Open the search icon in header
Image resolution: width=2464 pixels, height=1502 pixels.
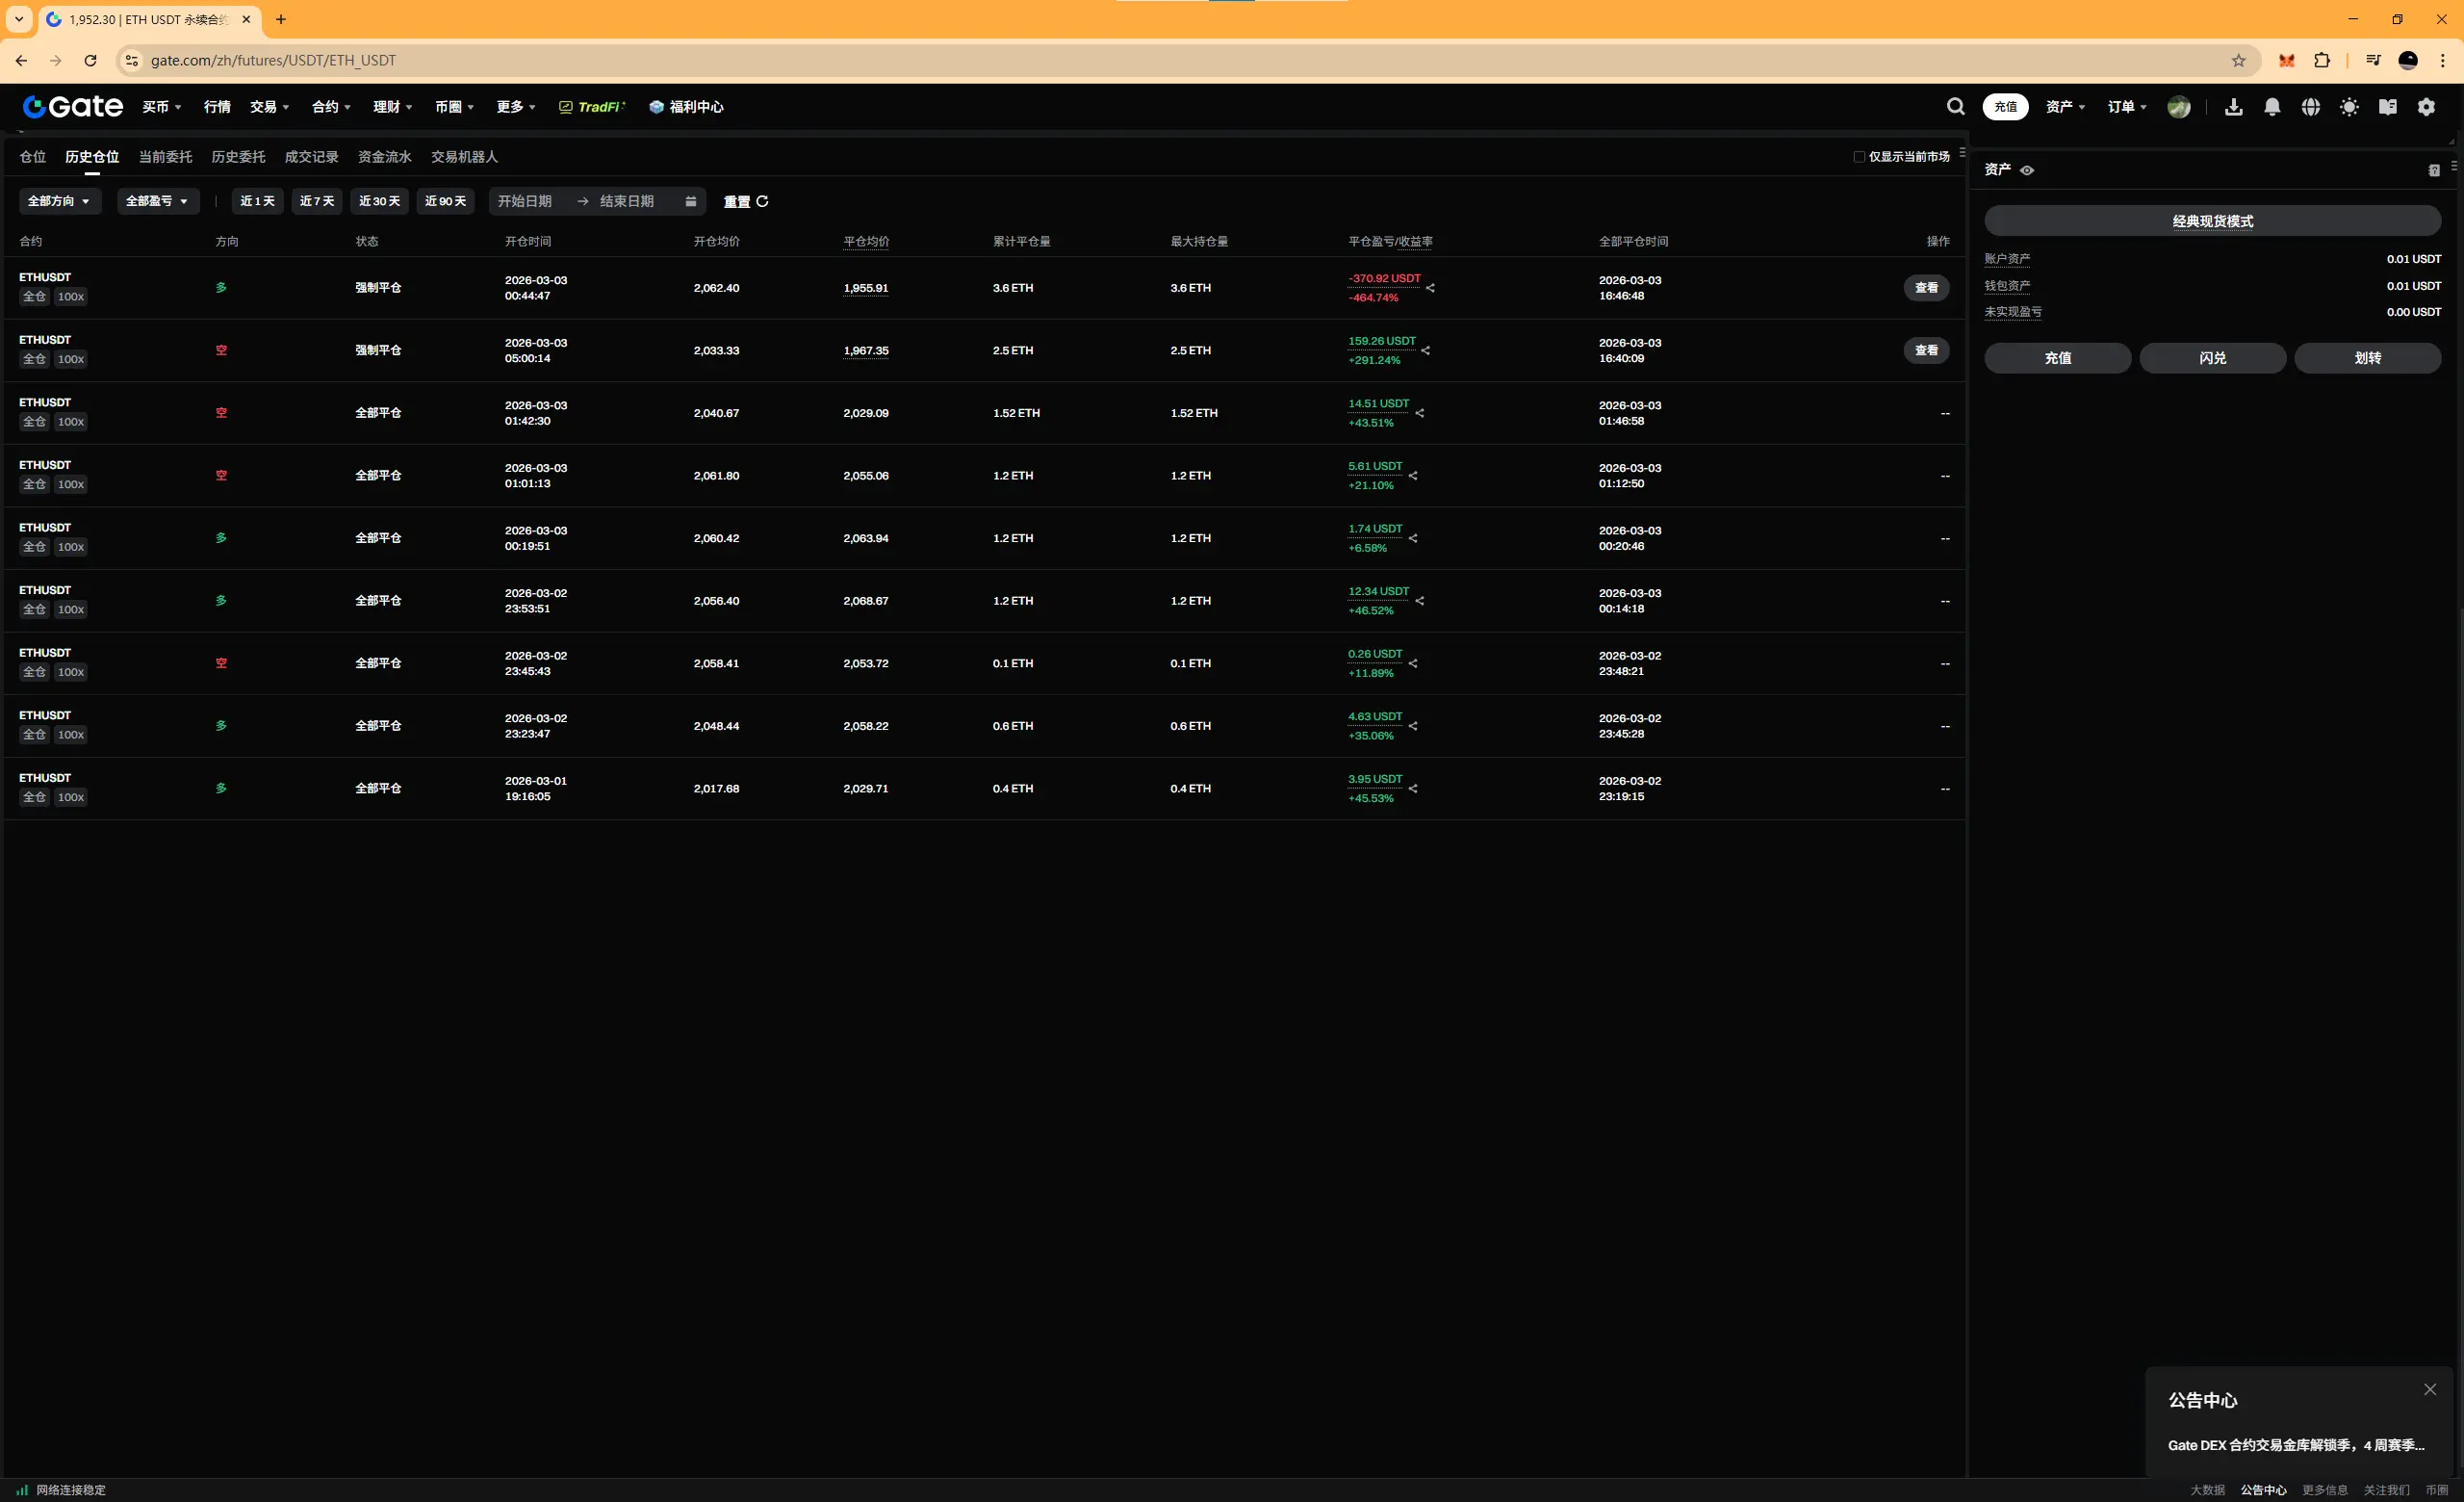[x=1955, y=106]
